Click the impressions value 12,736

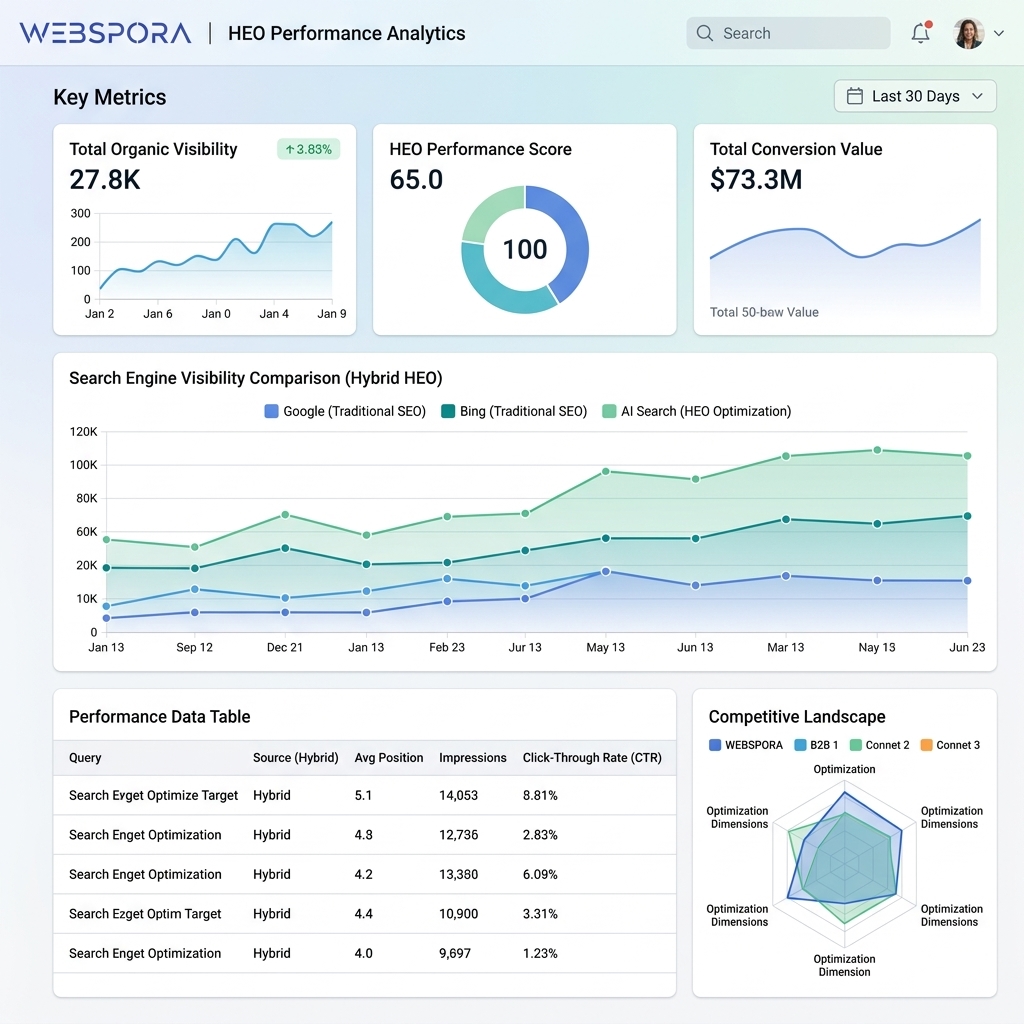click(x=458, y=835)
